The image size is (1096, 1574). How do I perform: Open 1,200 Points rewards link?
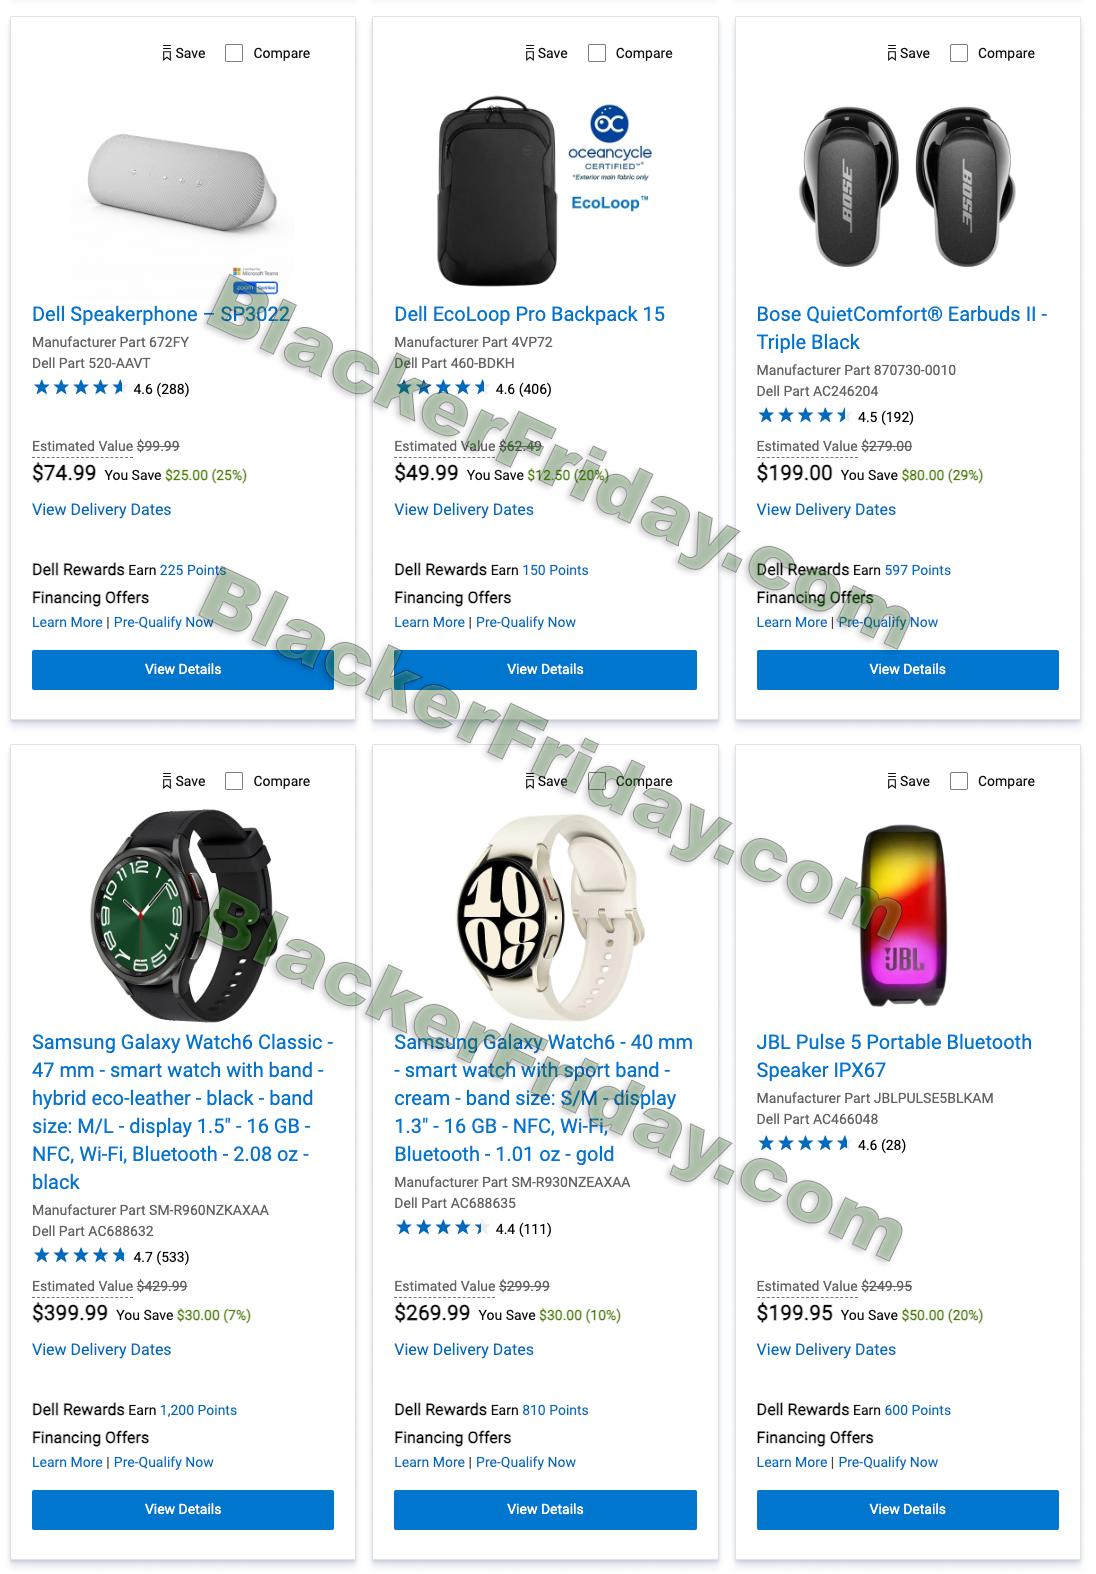point(198,1410)
